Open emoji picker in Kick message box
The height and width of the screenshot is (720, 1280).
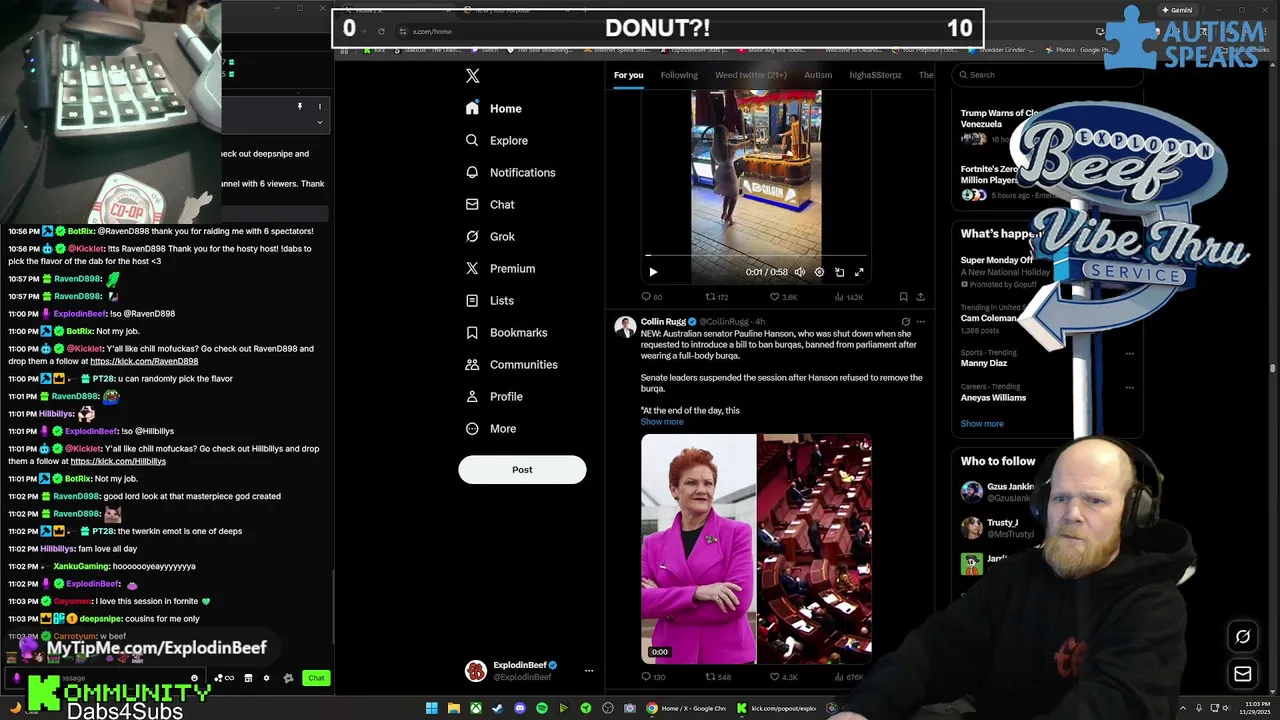tap(194, 678)
